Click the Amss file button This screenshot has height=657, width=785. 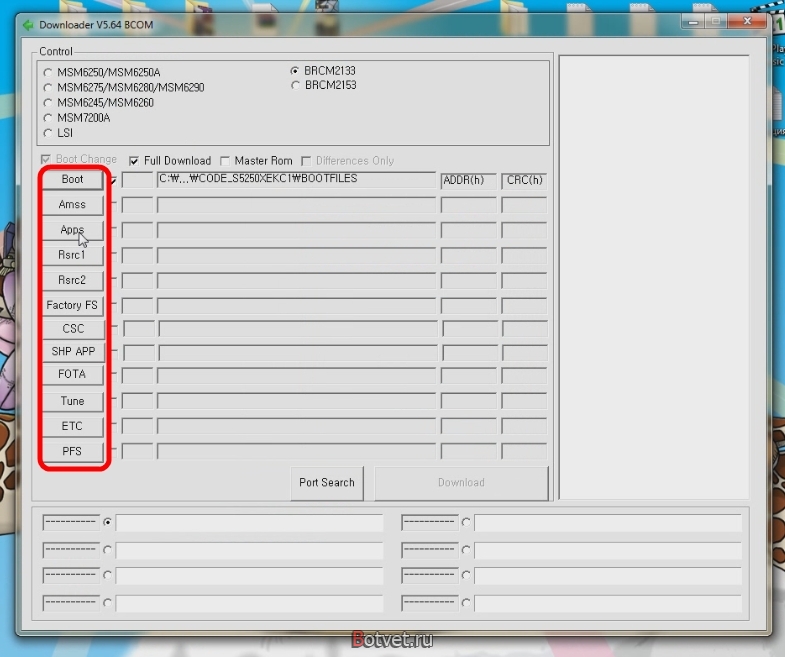point(73,204)
